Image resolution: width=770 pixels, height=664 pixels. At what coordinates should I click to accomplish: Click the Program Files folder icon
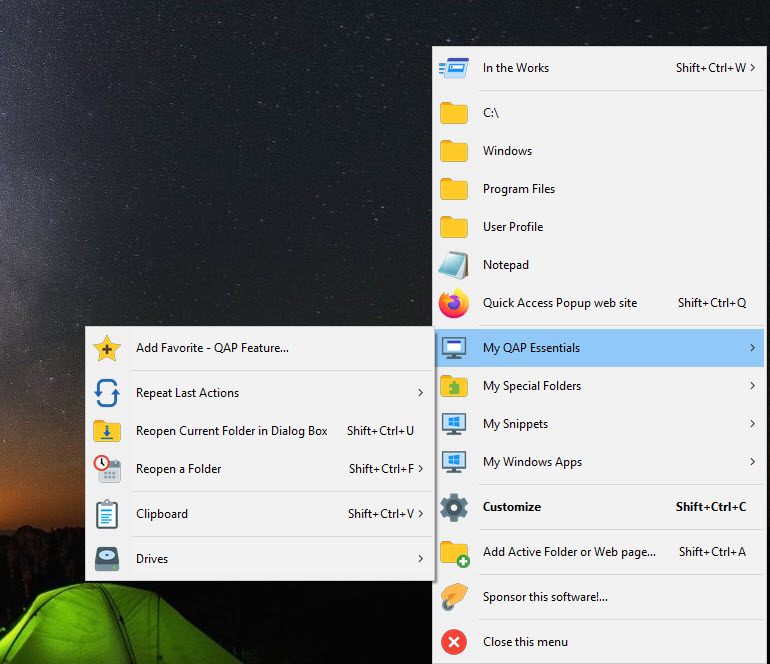point(453,189)
